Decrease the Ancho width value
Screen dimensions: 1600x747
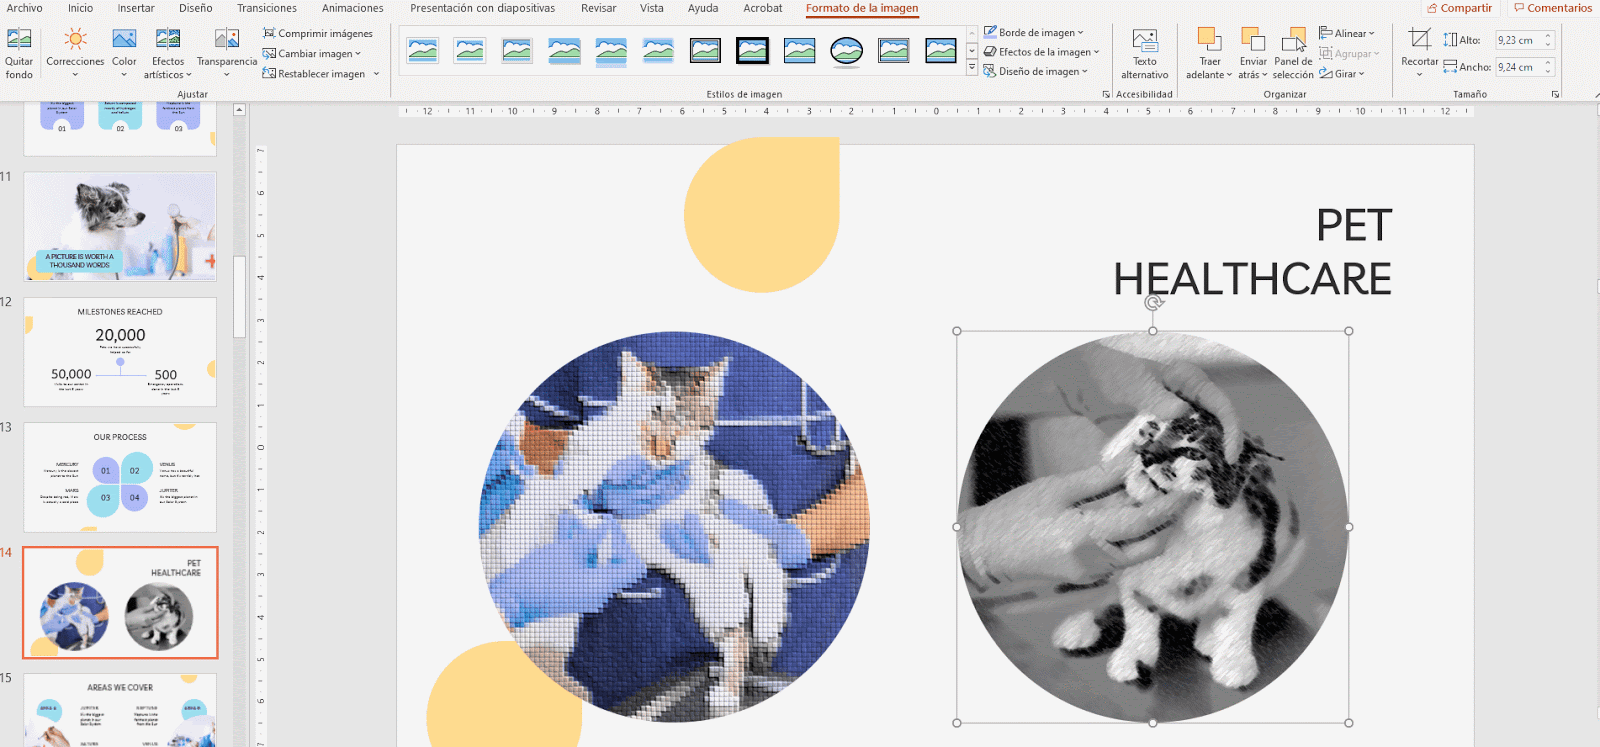click(1548, 71)
